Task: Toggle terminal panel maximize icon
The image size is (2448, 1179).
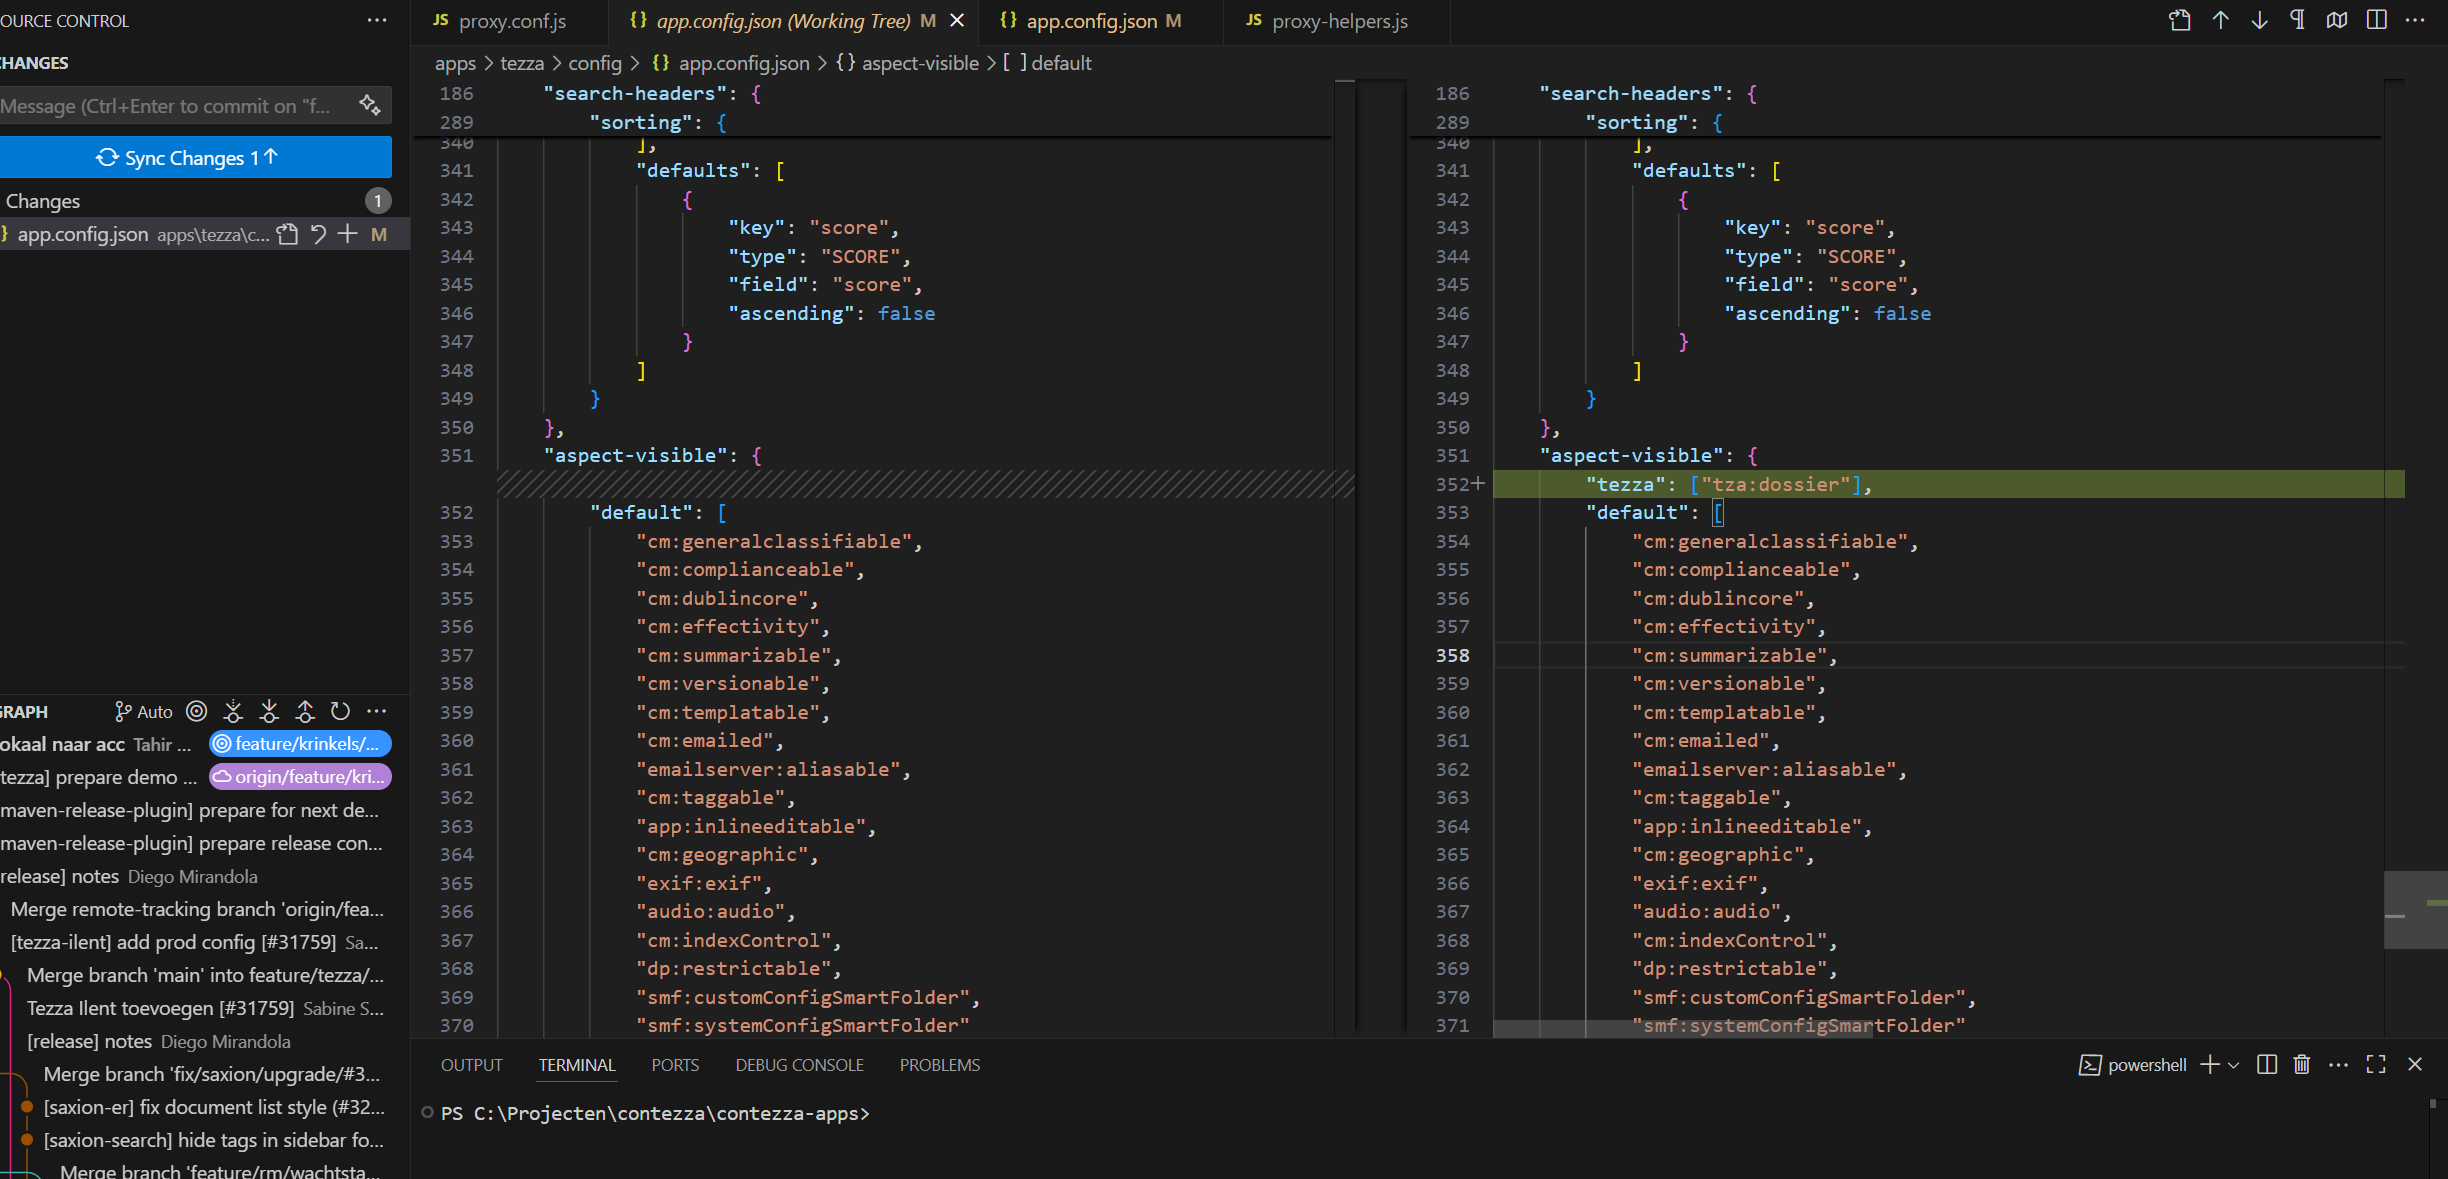Action: 2376,1064
